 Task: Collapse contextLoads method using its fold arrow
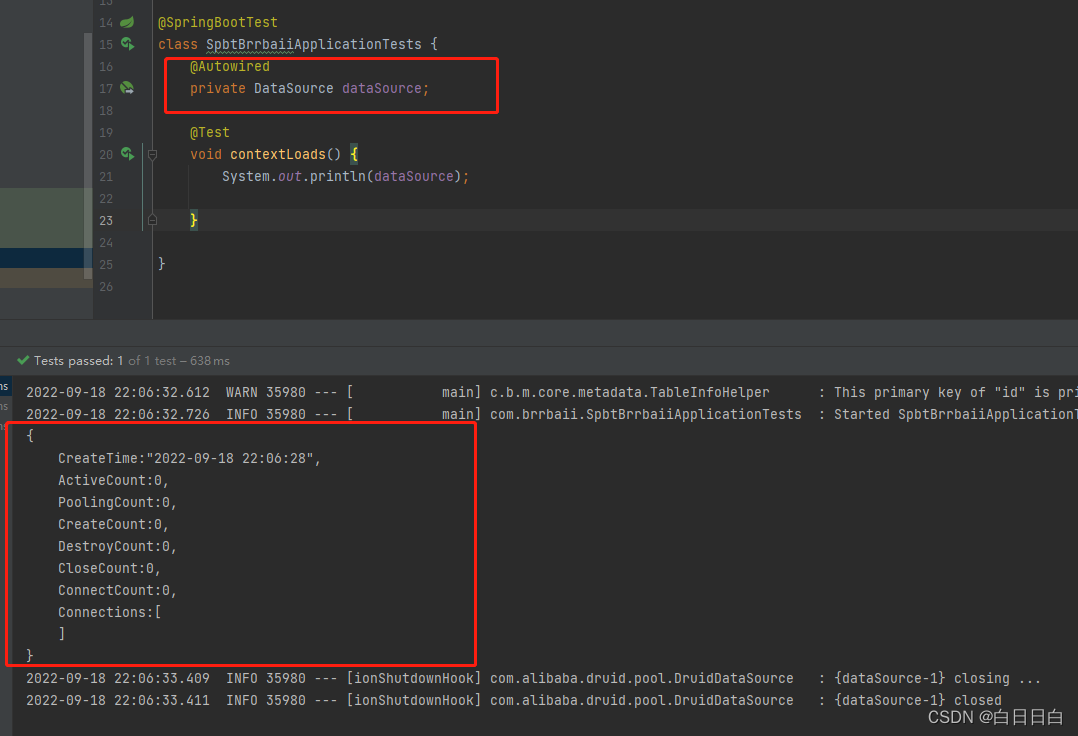click(150, 154)
